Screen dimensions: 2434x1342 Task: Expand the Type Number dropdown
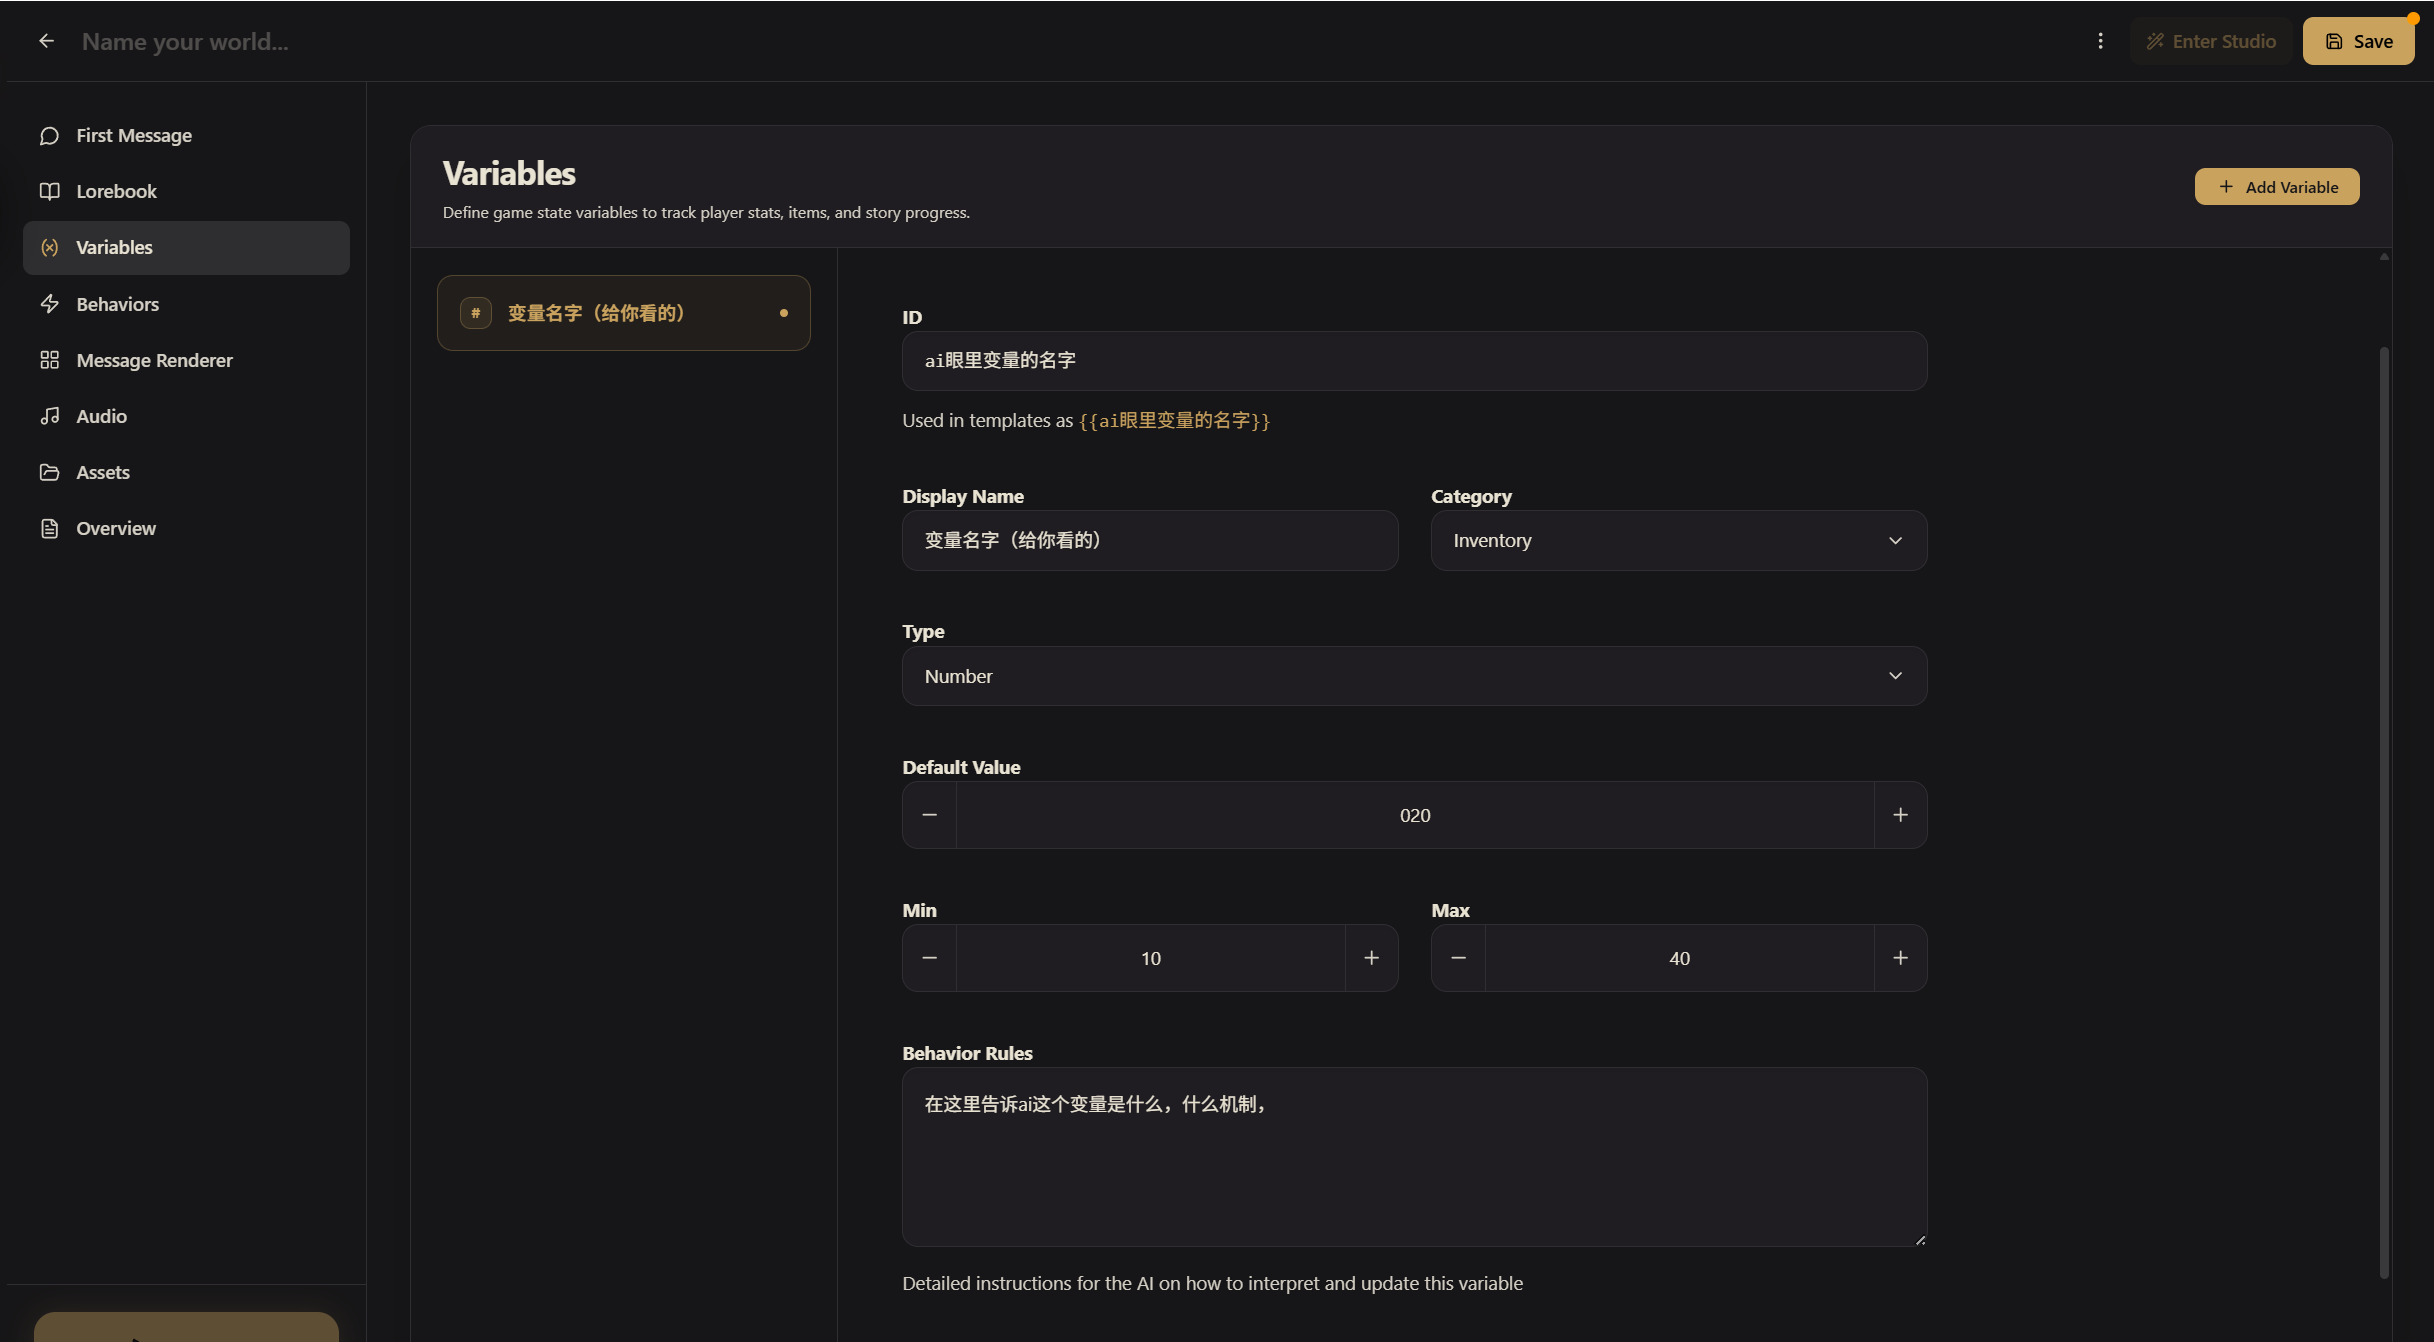coord(1413,676)
